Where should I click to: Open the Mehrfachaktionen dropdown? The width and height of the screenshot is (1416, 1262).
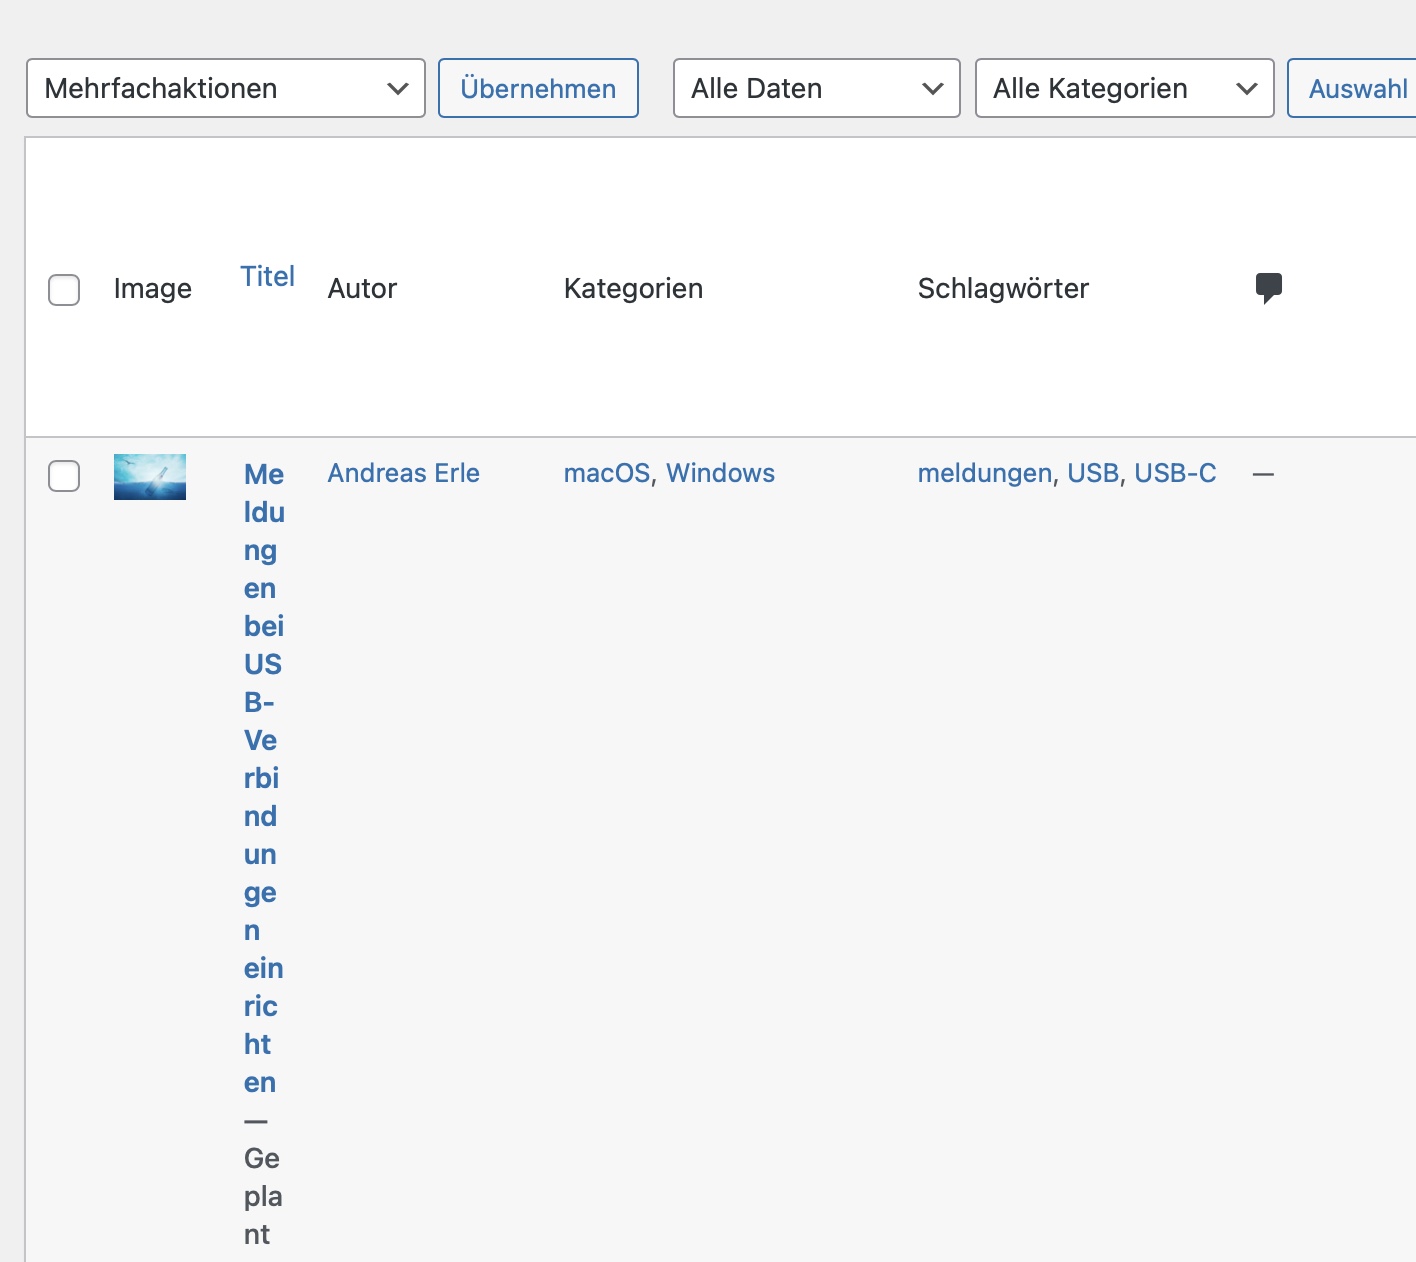[226, 88]
